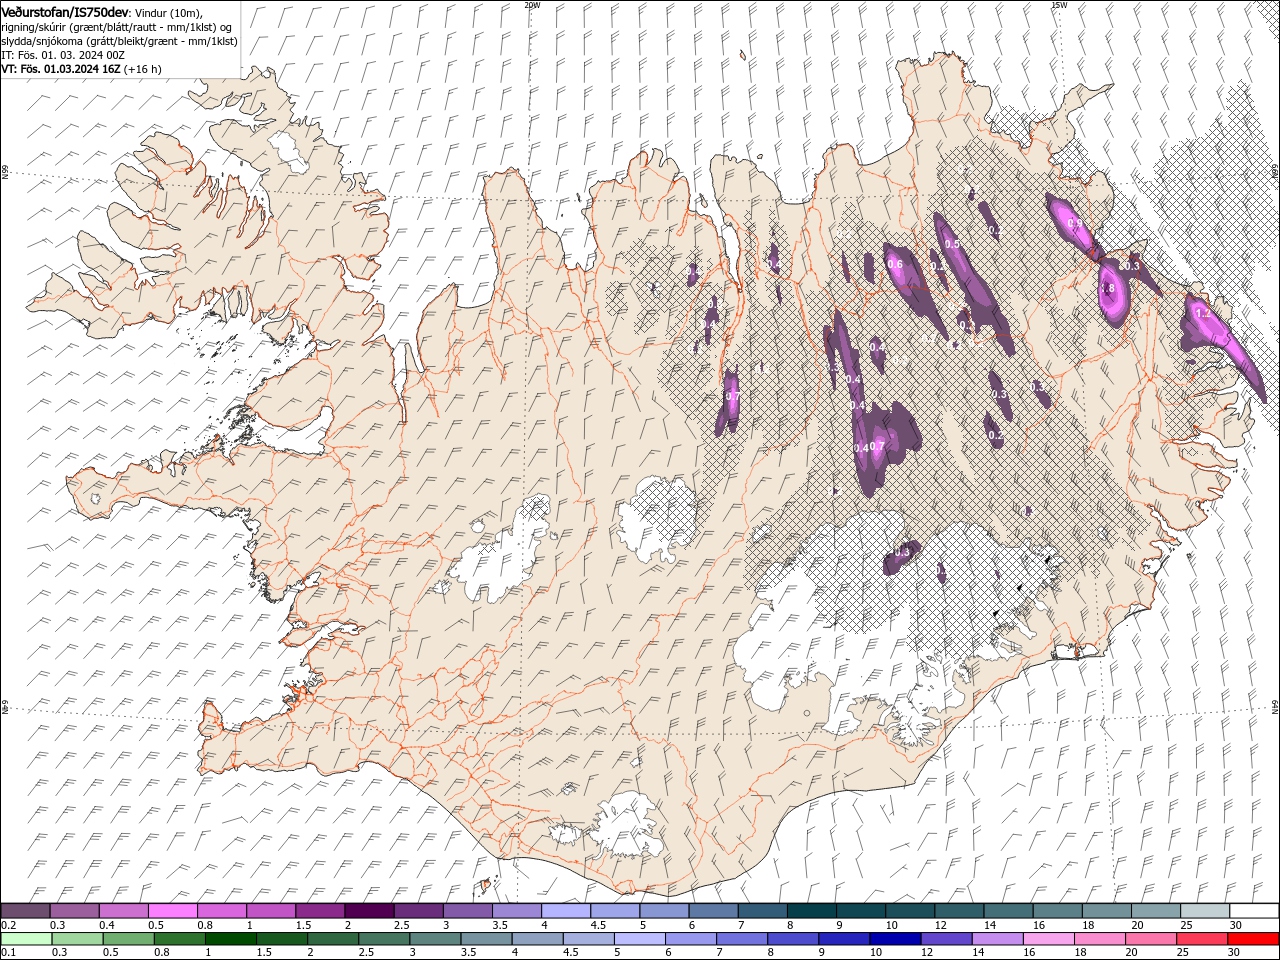This screenshot has height=960, width=1280.
Task: Select the pale green 0.1 rain legend swatch
Action: point(26,939)
